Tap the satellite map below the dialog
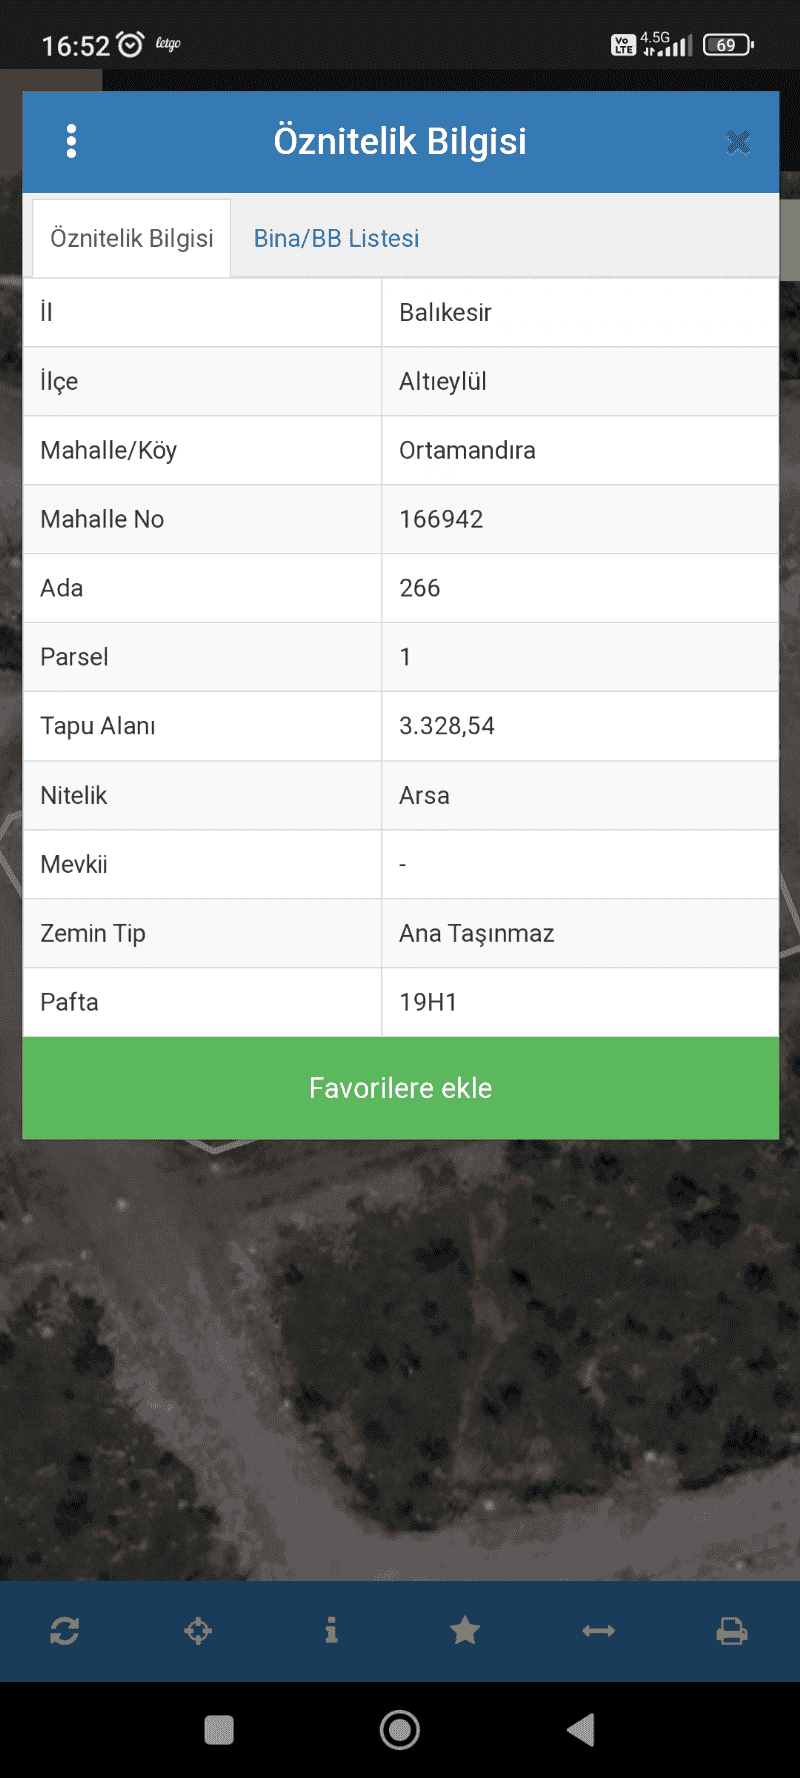 (400, 1360)
